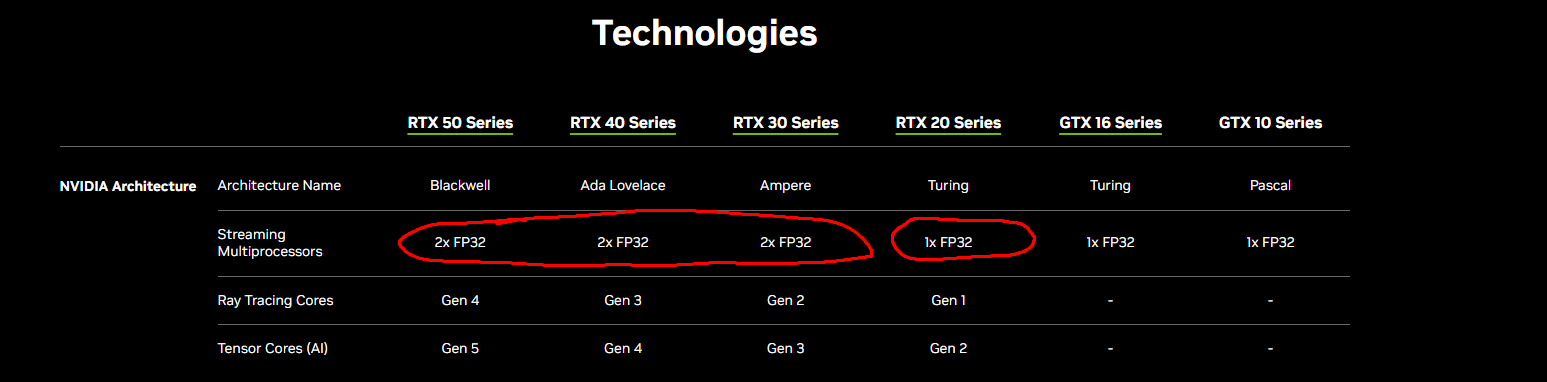Select the NVIDIA Architecture section label

tap(128, 186)
